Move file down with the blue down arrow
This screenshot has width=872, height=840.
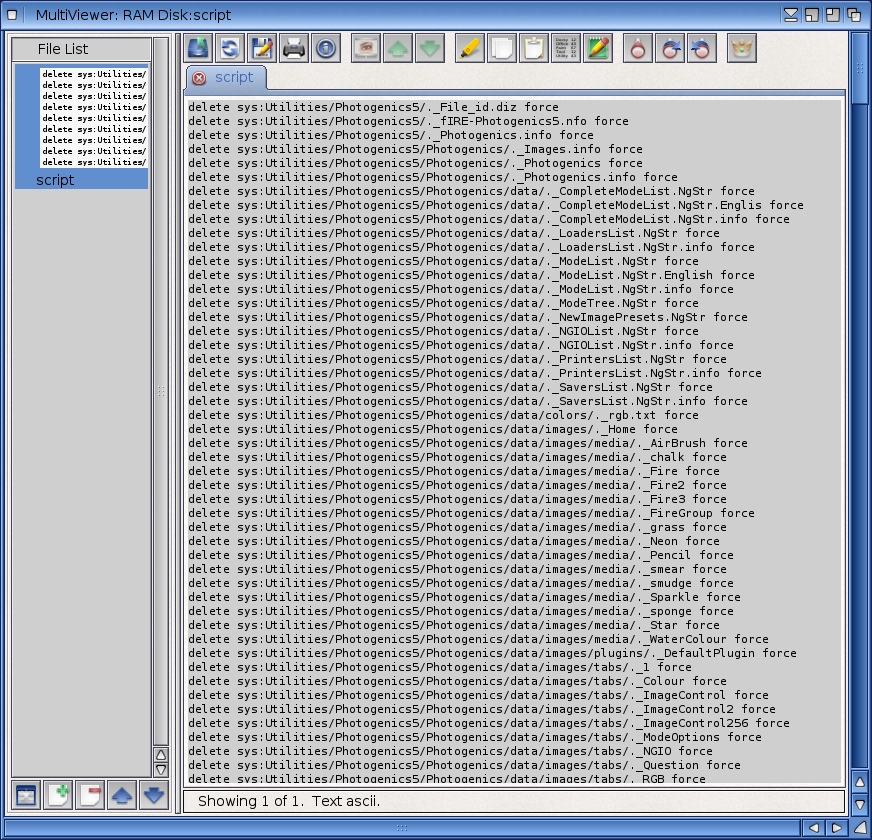(x=153, y=794)
